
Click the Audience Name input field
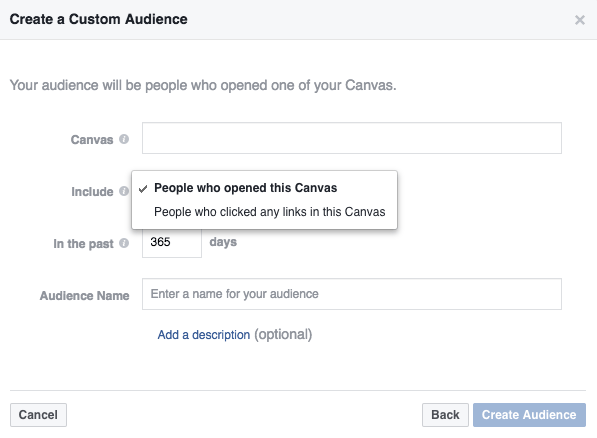coord(352,294)
